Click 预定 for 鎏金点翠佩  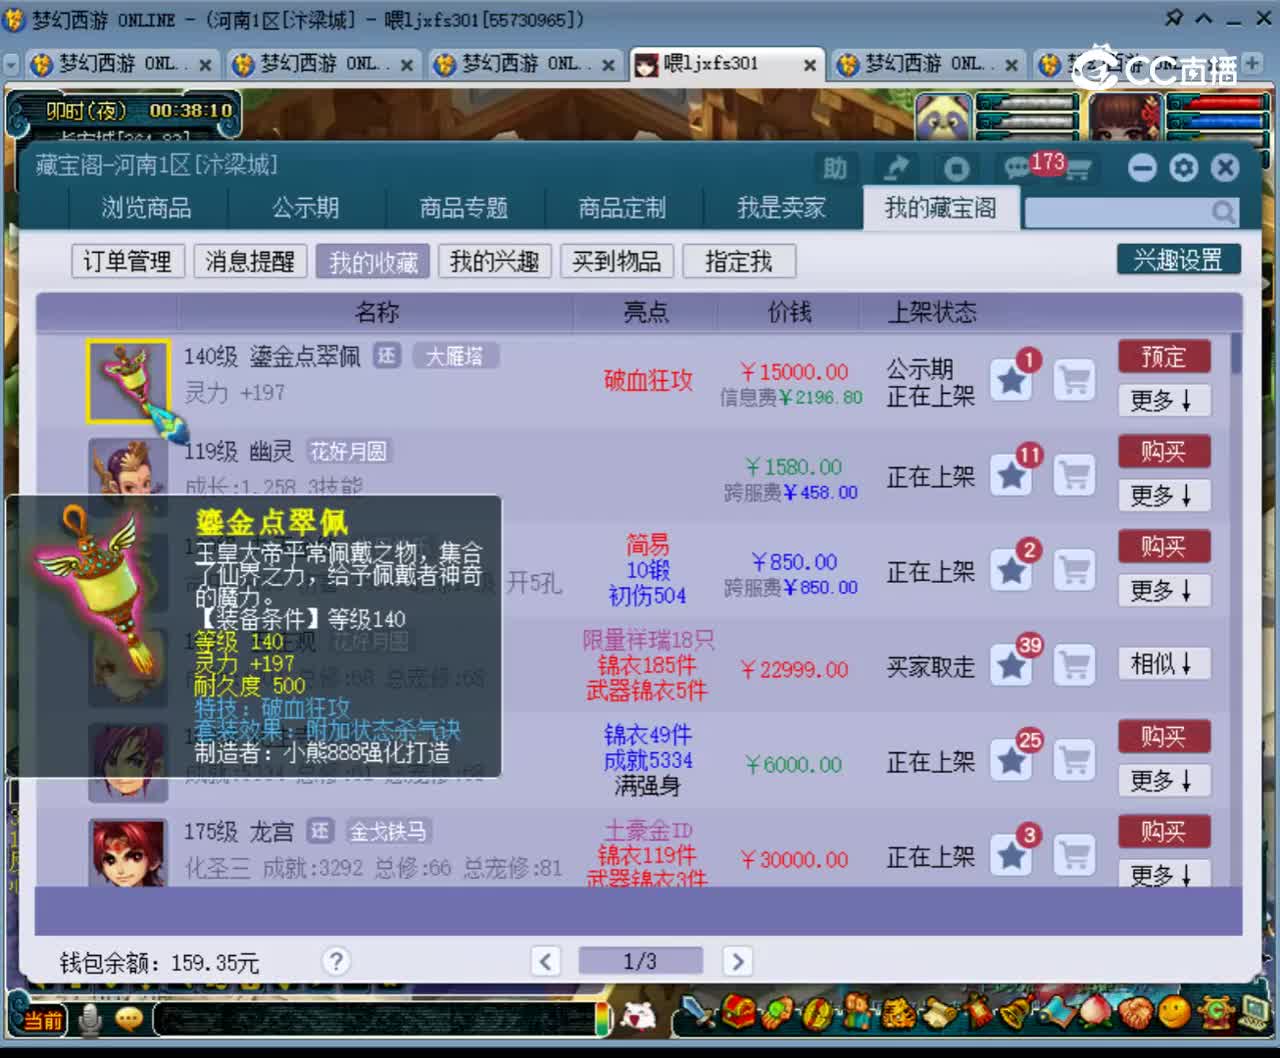[1164, 357]
